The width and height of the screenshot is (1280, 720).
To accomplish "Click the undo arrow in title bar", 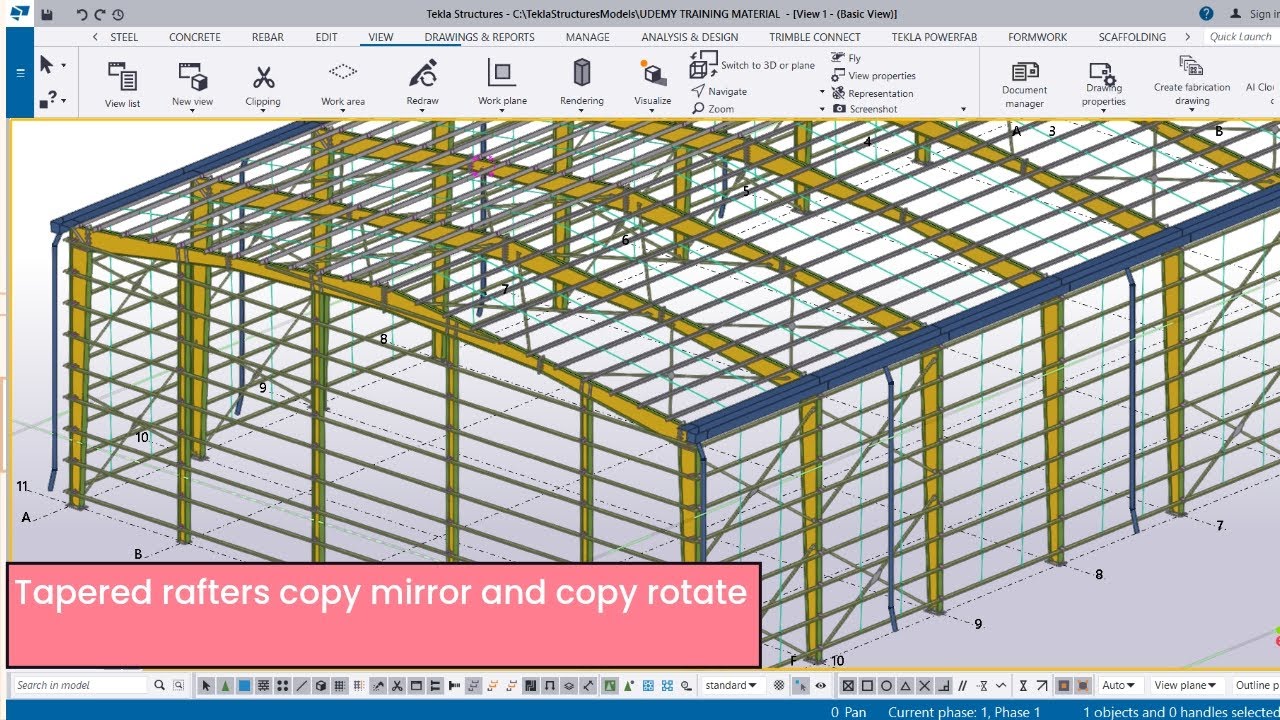I will pyautogui.click(x=82, y=14).
